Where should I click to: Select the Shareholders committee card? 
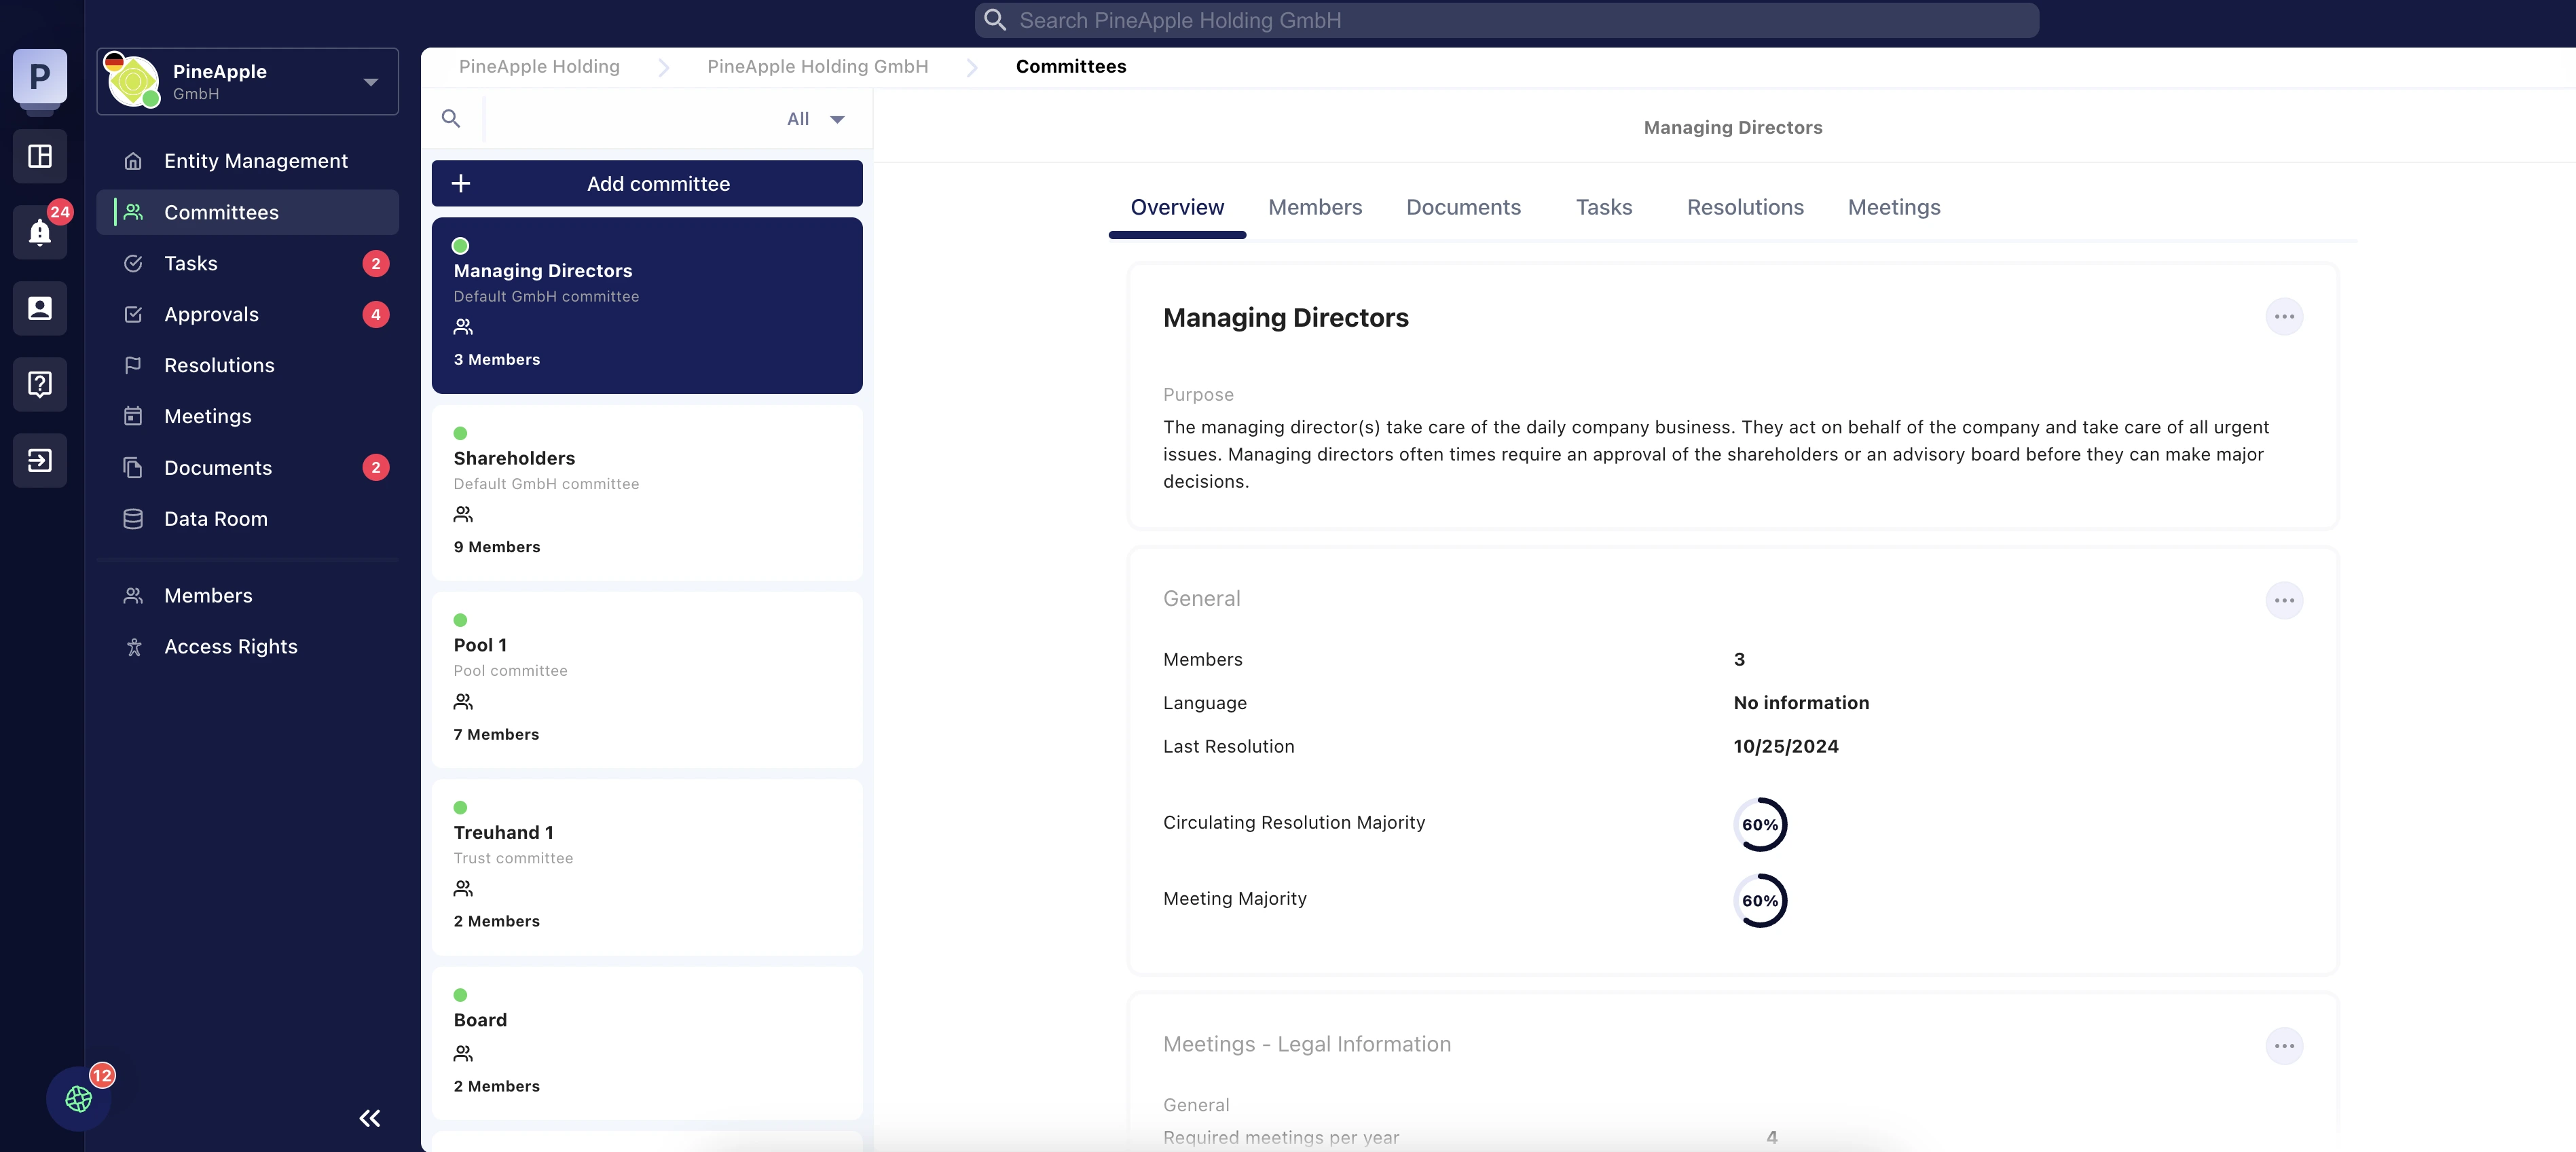647,492
